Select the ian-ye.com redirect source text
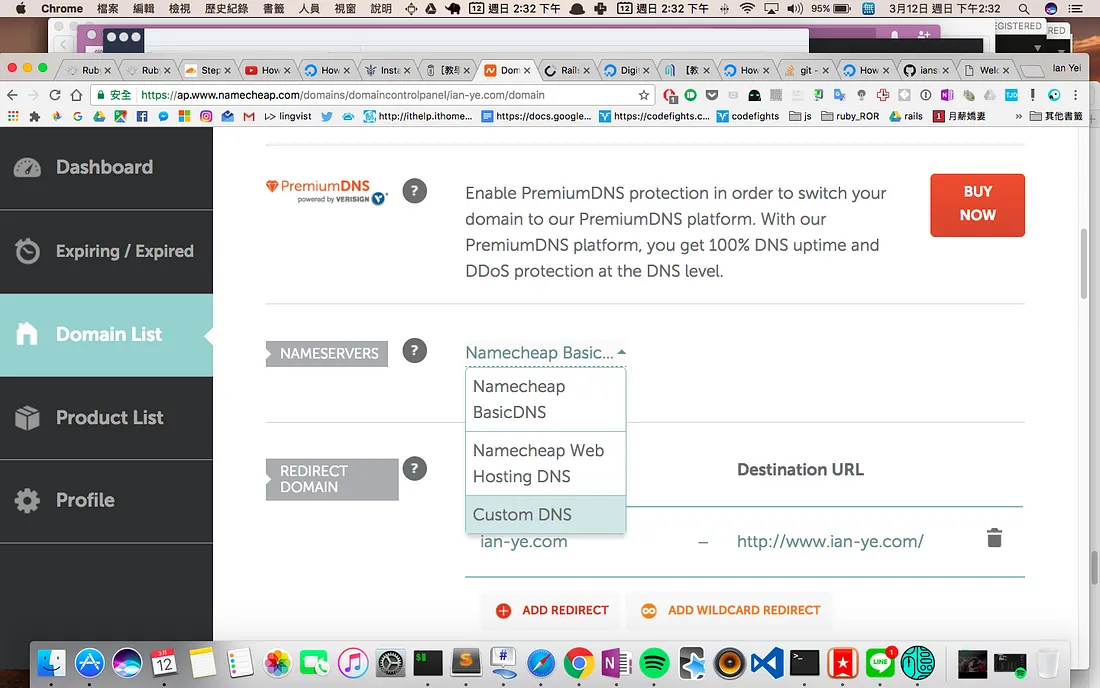 (x=523, y=541)
